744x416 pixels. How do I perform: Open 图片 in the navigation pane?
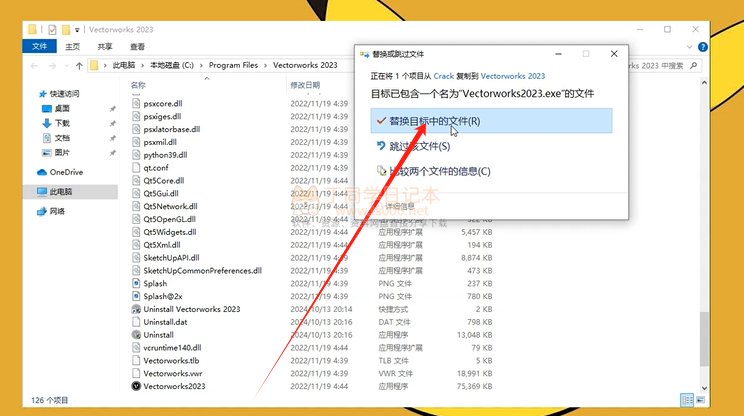tap(62, 152)
